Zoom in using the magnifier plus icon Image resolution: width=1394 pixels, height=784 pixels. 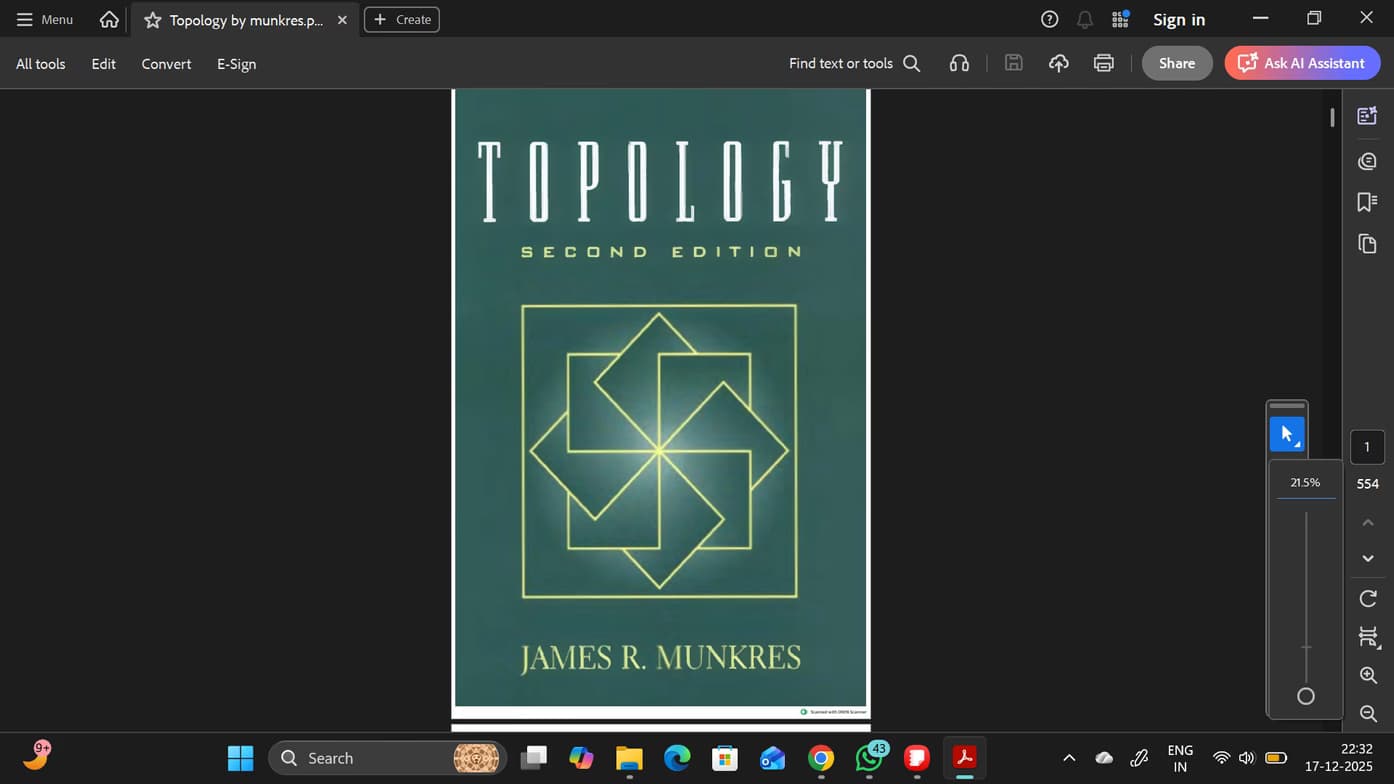[1368, 675]
